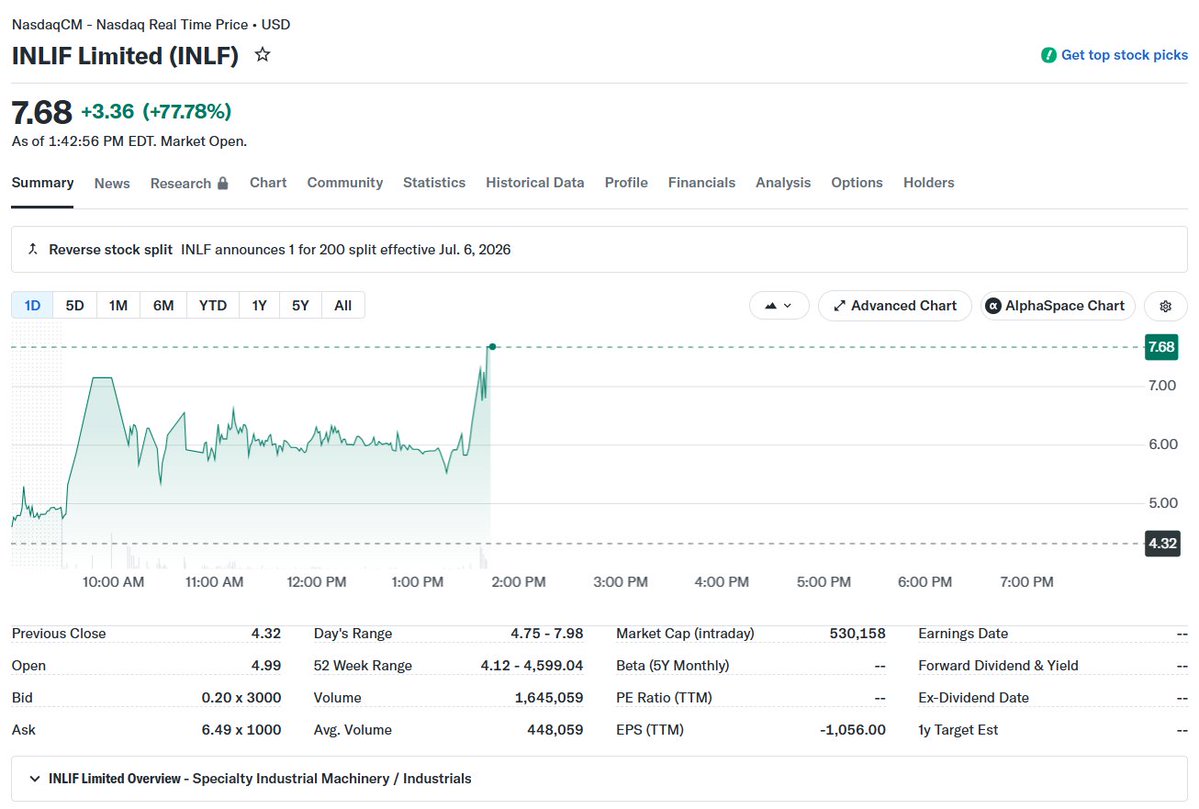Click the PE Ratio (TTM) label

(x=664, y=697)
